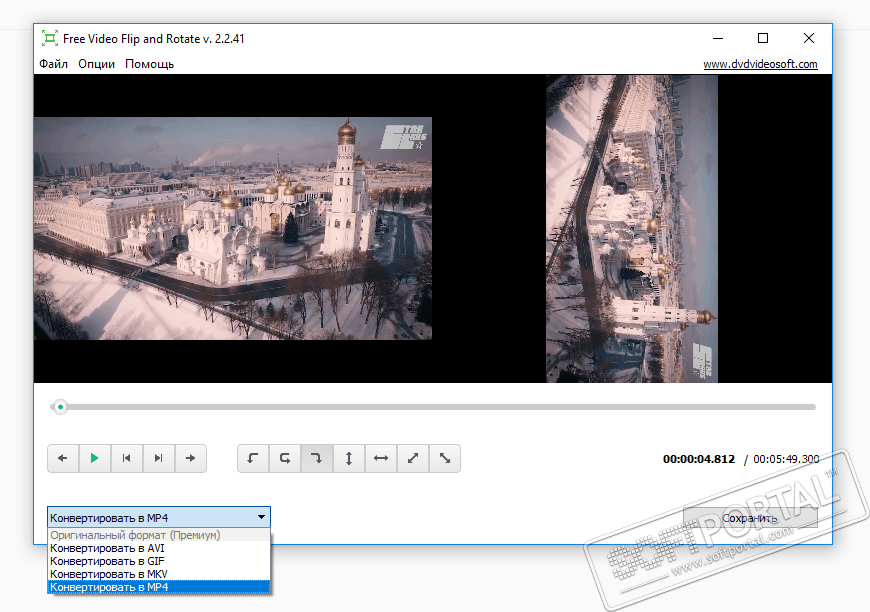Flip along bottom-left to top-right diagonal

click(x=413, y=458)
